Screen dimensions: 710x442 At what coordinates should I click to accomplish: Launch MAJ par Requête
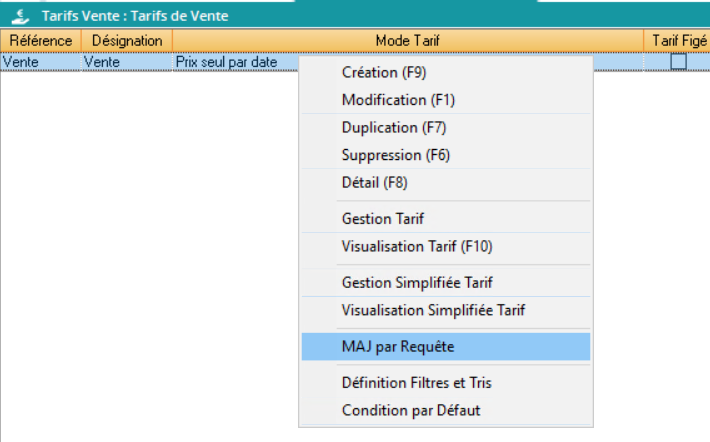coord(398,347)
